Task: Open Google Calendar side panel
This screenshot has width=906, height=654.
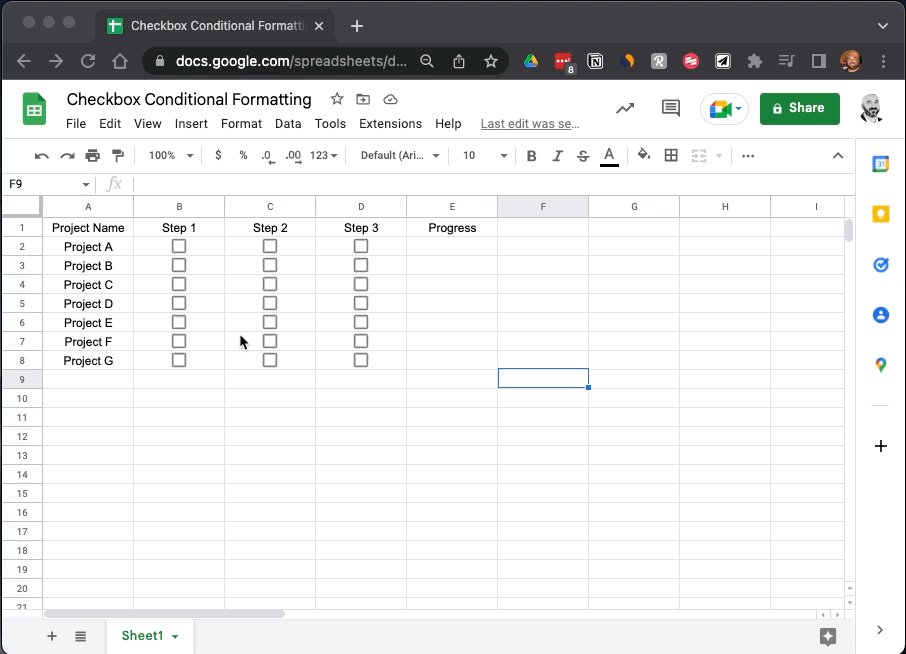Action: tap(880, 164)
